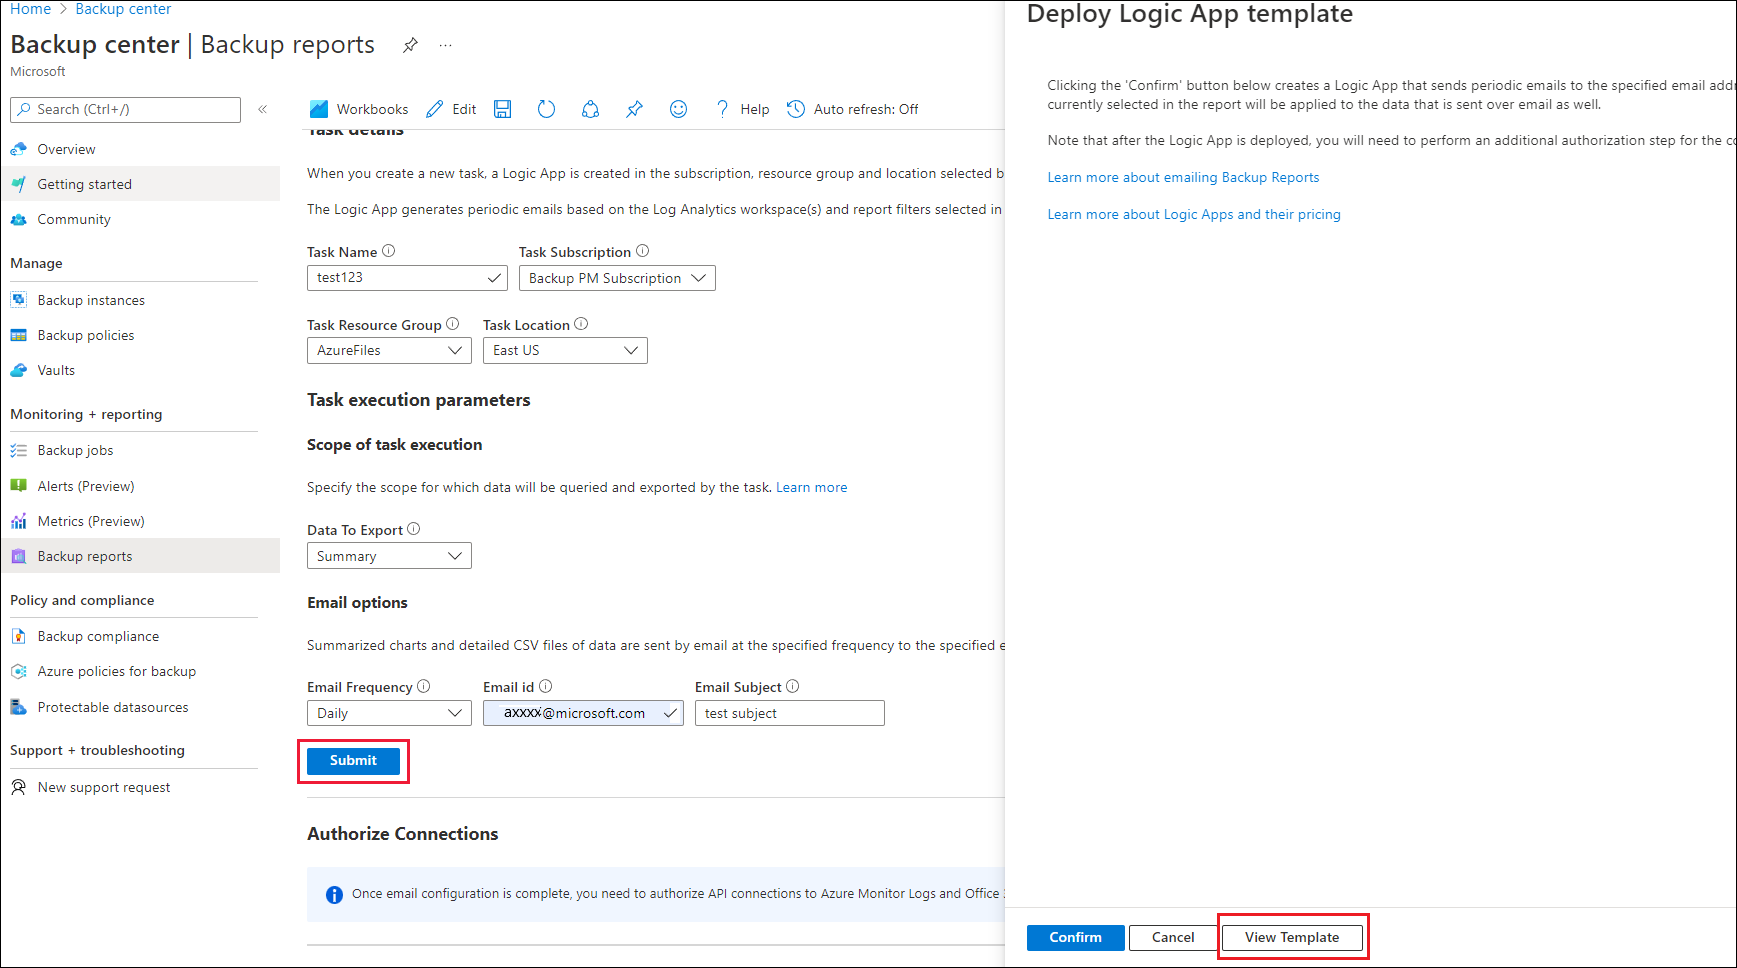The height and width of the screenshot is (968, 1737).
Task: Pin Backup reports to dashboard
Action: point(634,108)
